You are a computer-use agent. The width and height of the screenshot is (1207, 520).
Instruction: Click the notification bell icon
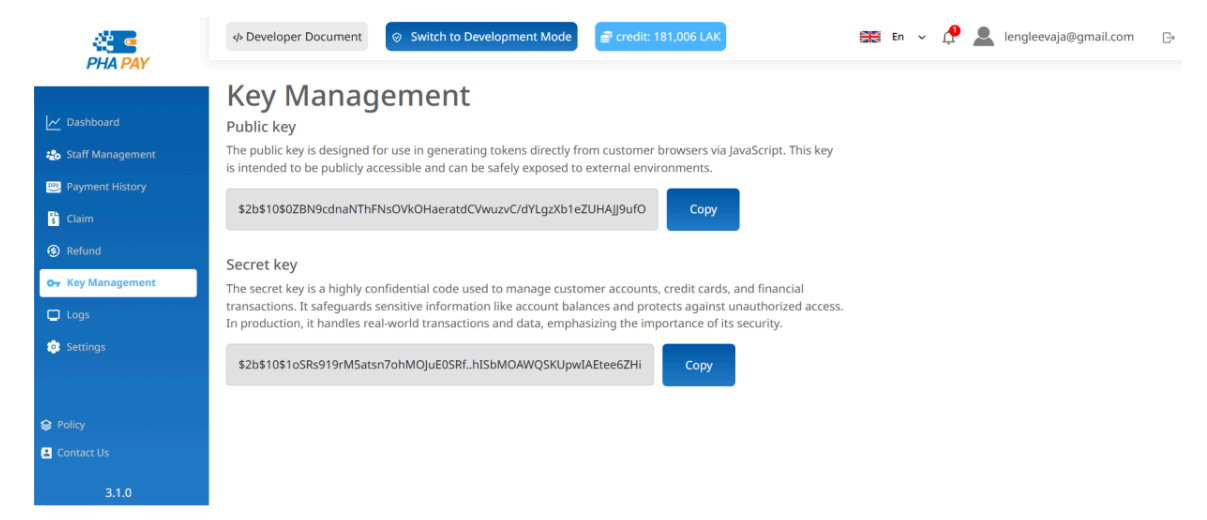click(949, 37)
